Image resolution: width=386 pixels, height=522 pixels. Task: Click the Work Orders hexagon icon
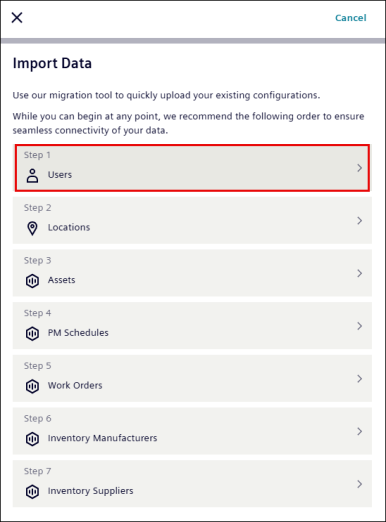[x=32, y=386]
